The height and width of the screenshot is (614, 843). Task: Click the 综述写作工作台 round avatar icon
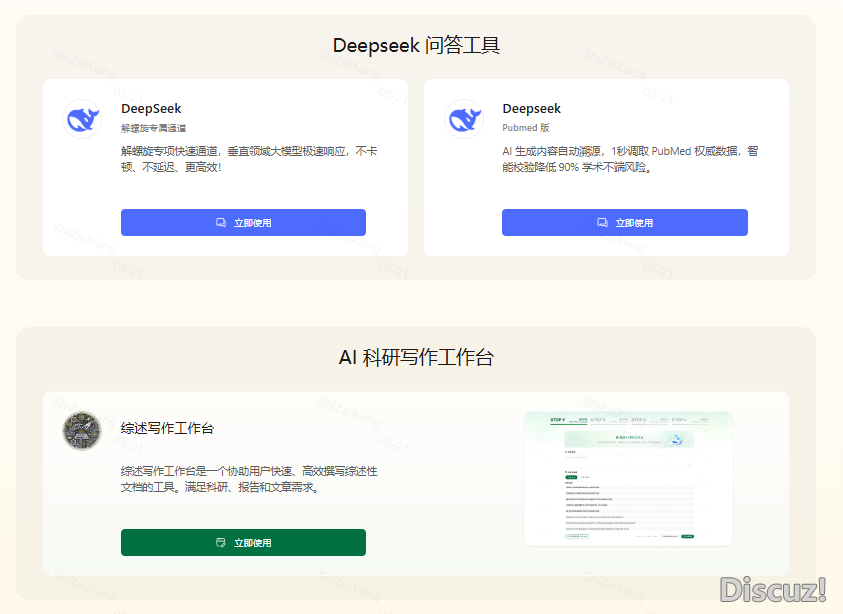pos(82,431)
